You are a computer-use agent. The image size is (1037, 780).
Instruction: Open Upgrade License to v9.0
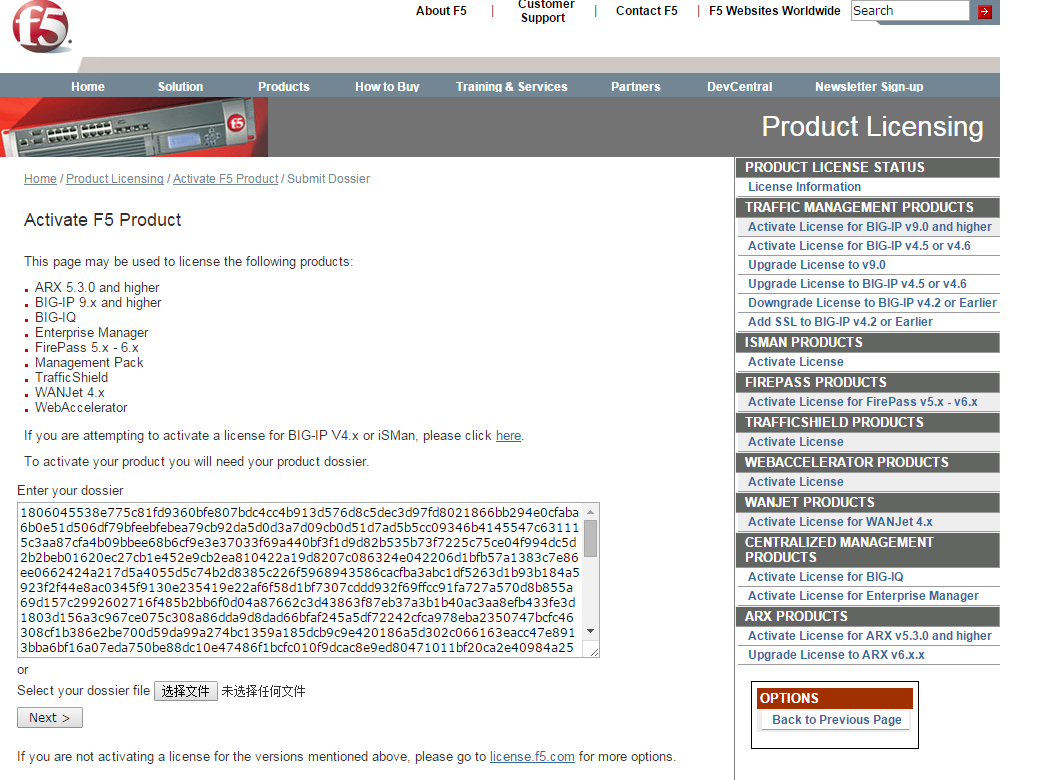(817, 265)
